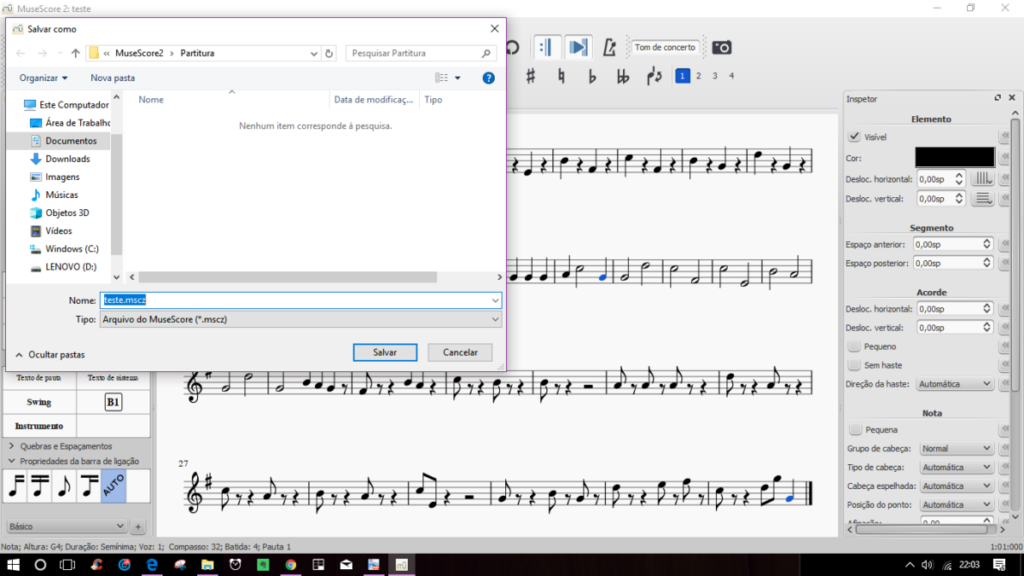Open the Organizar menu

point(43,77)
